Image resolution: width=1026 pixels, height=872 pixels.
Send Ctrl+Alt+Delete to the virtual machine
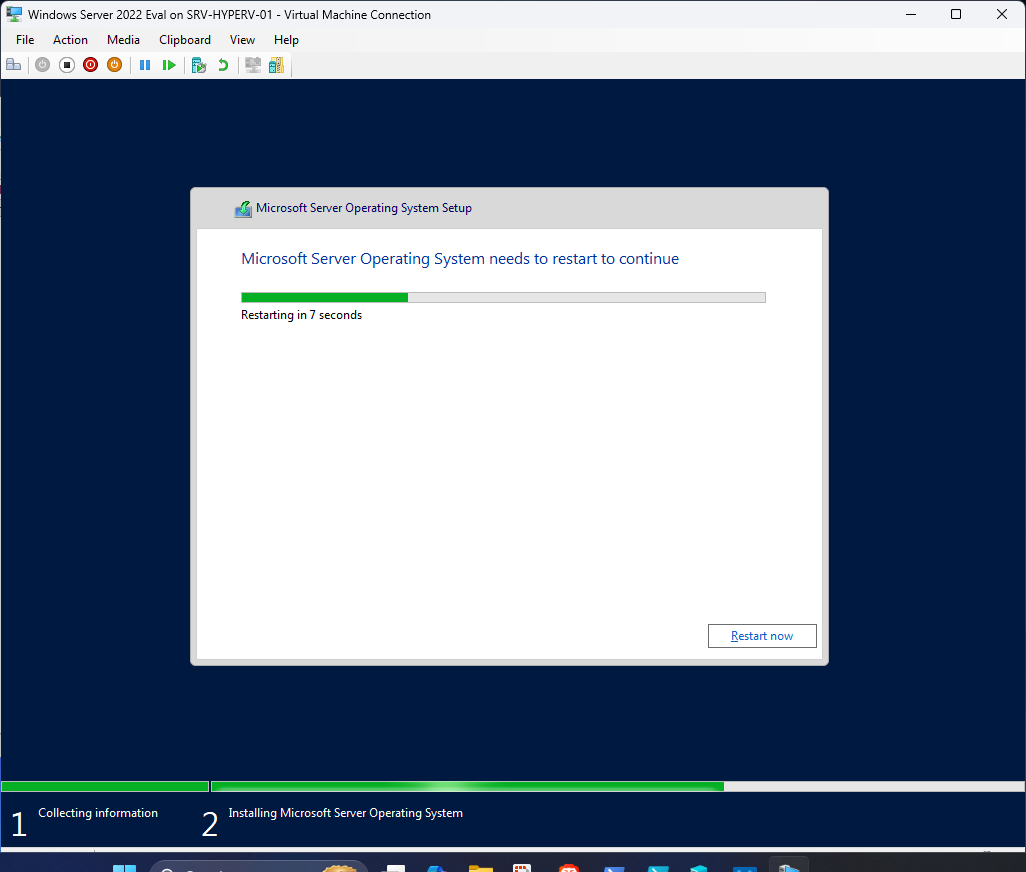[x=13, y=64]
